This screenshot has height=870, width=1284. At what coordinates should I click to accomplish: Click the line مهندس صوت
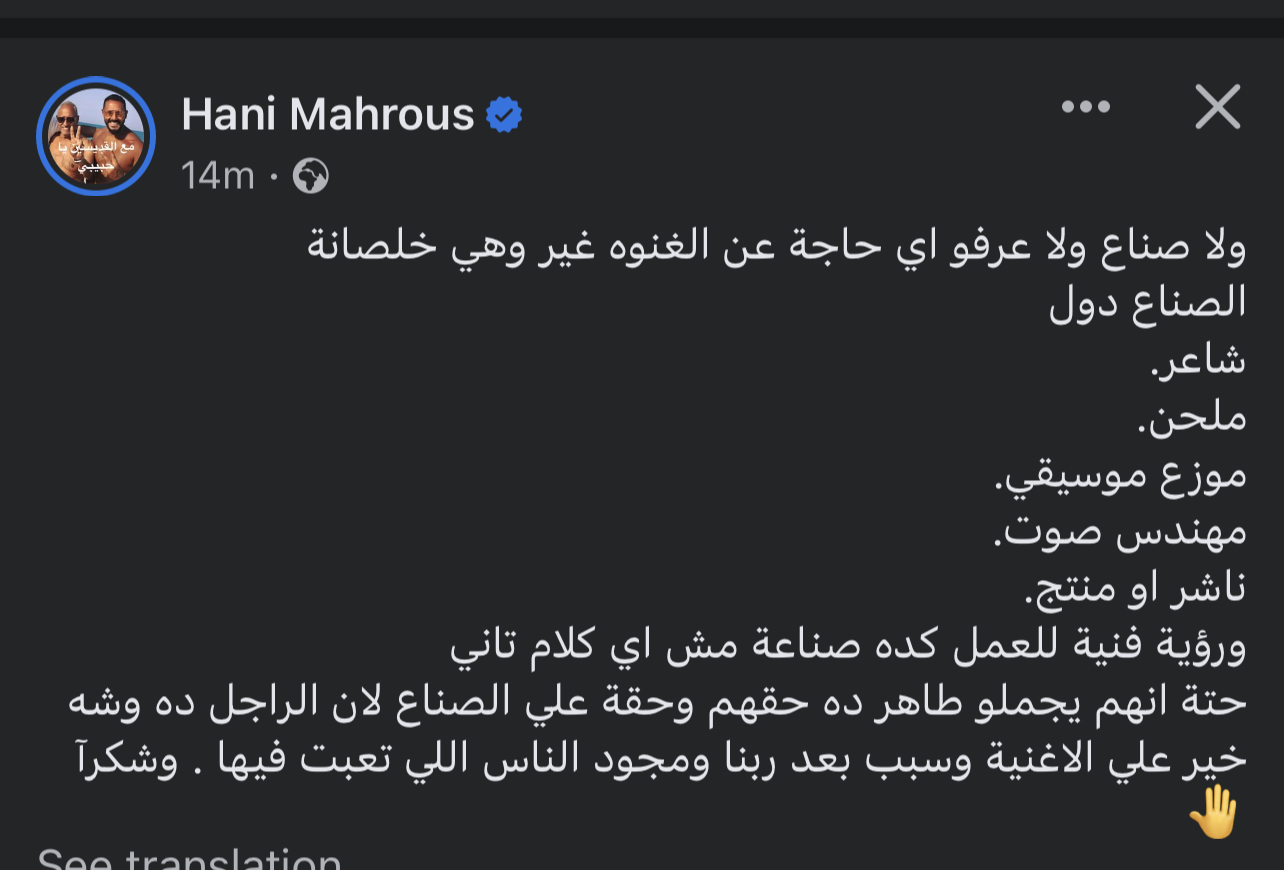(x=1120, y=531)
